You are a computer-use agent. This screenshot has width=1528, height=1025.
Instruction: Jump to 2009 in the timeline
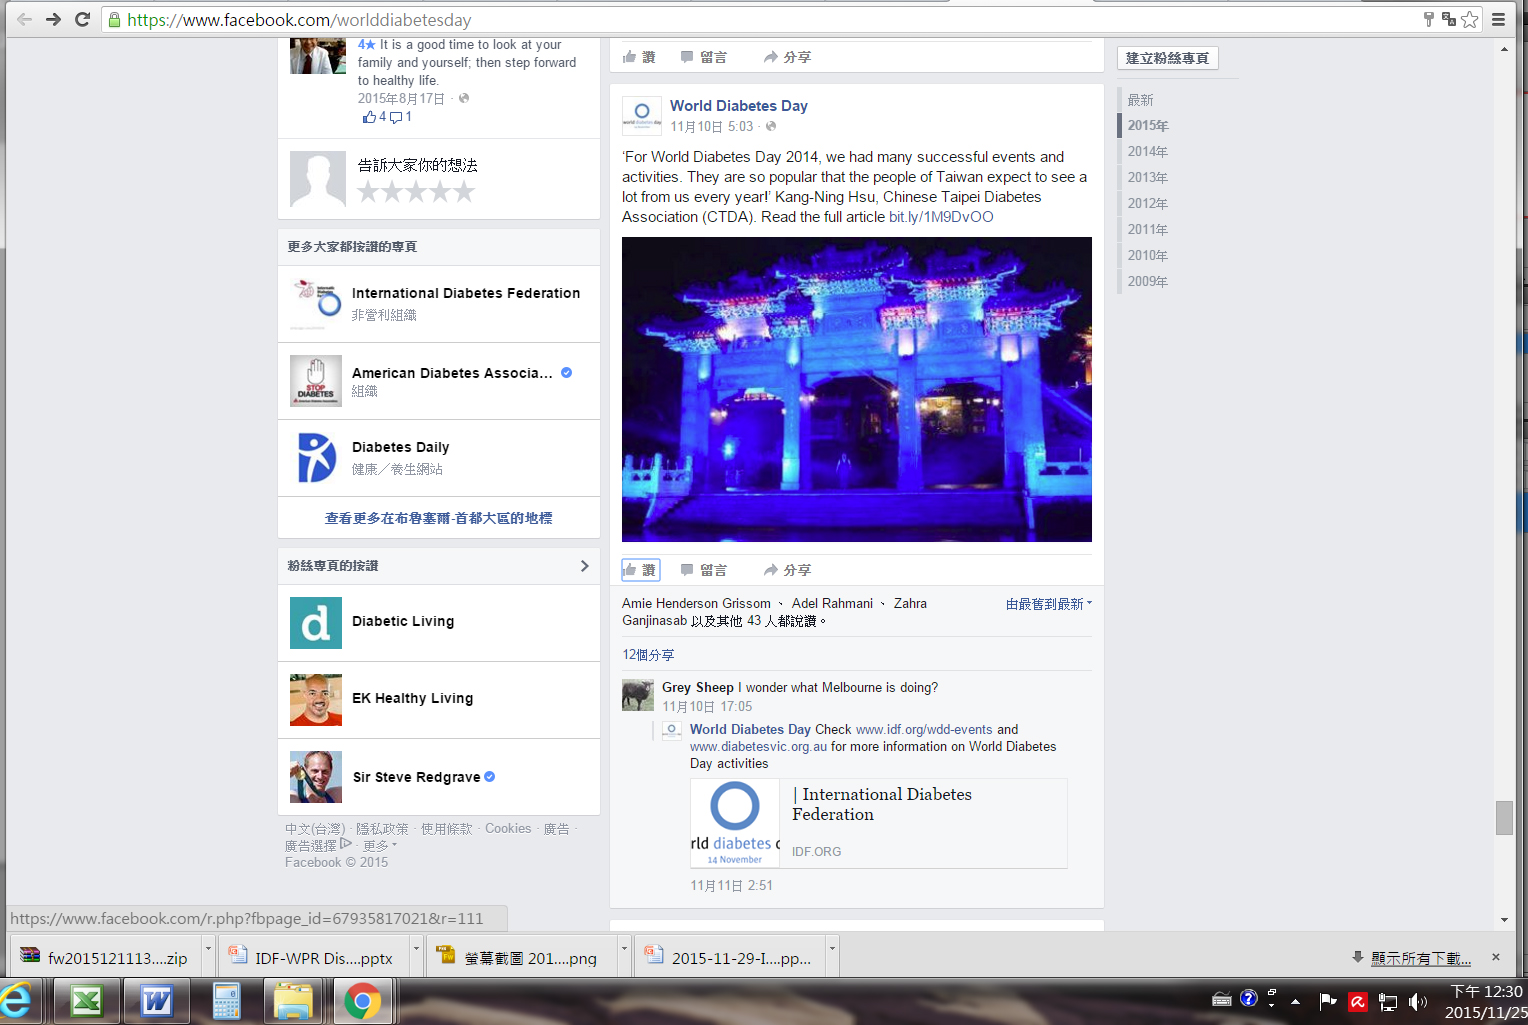tap(1148, 281)
